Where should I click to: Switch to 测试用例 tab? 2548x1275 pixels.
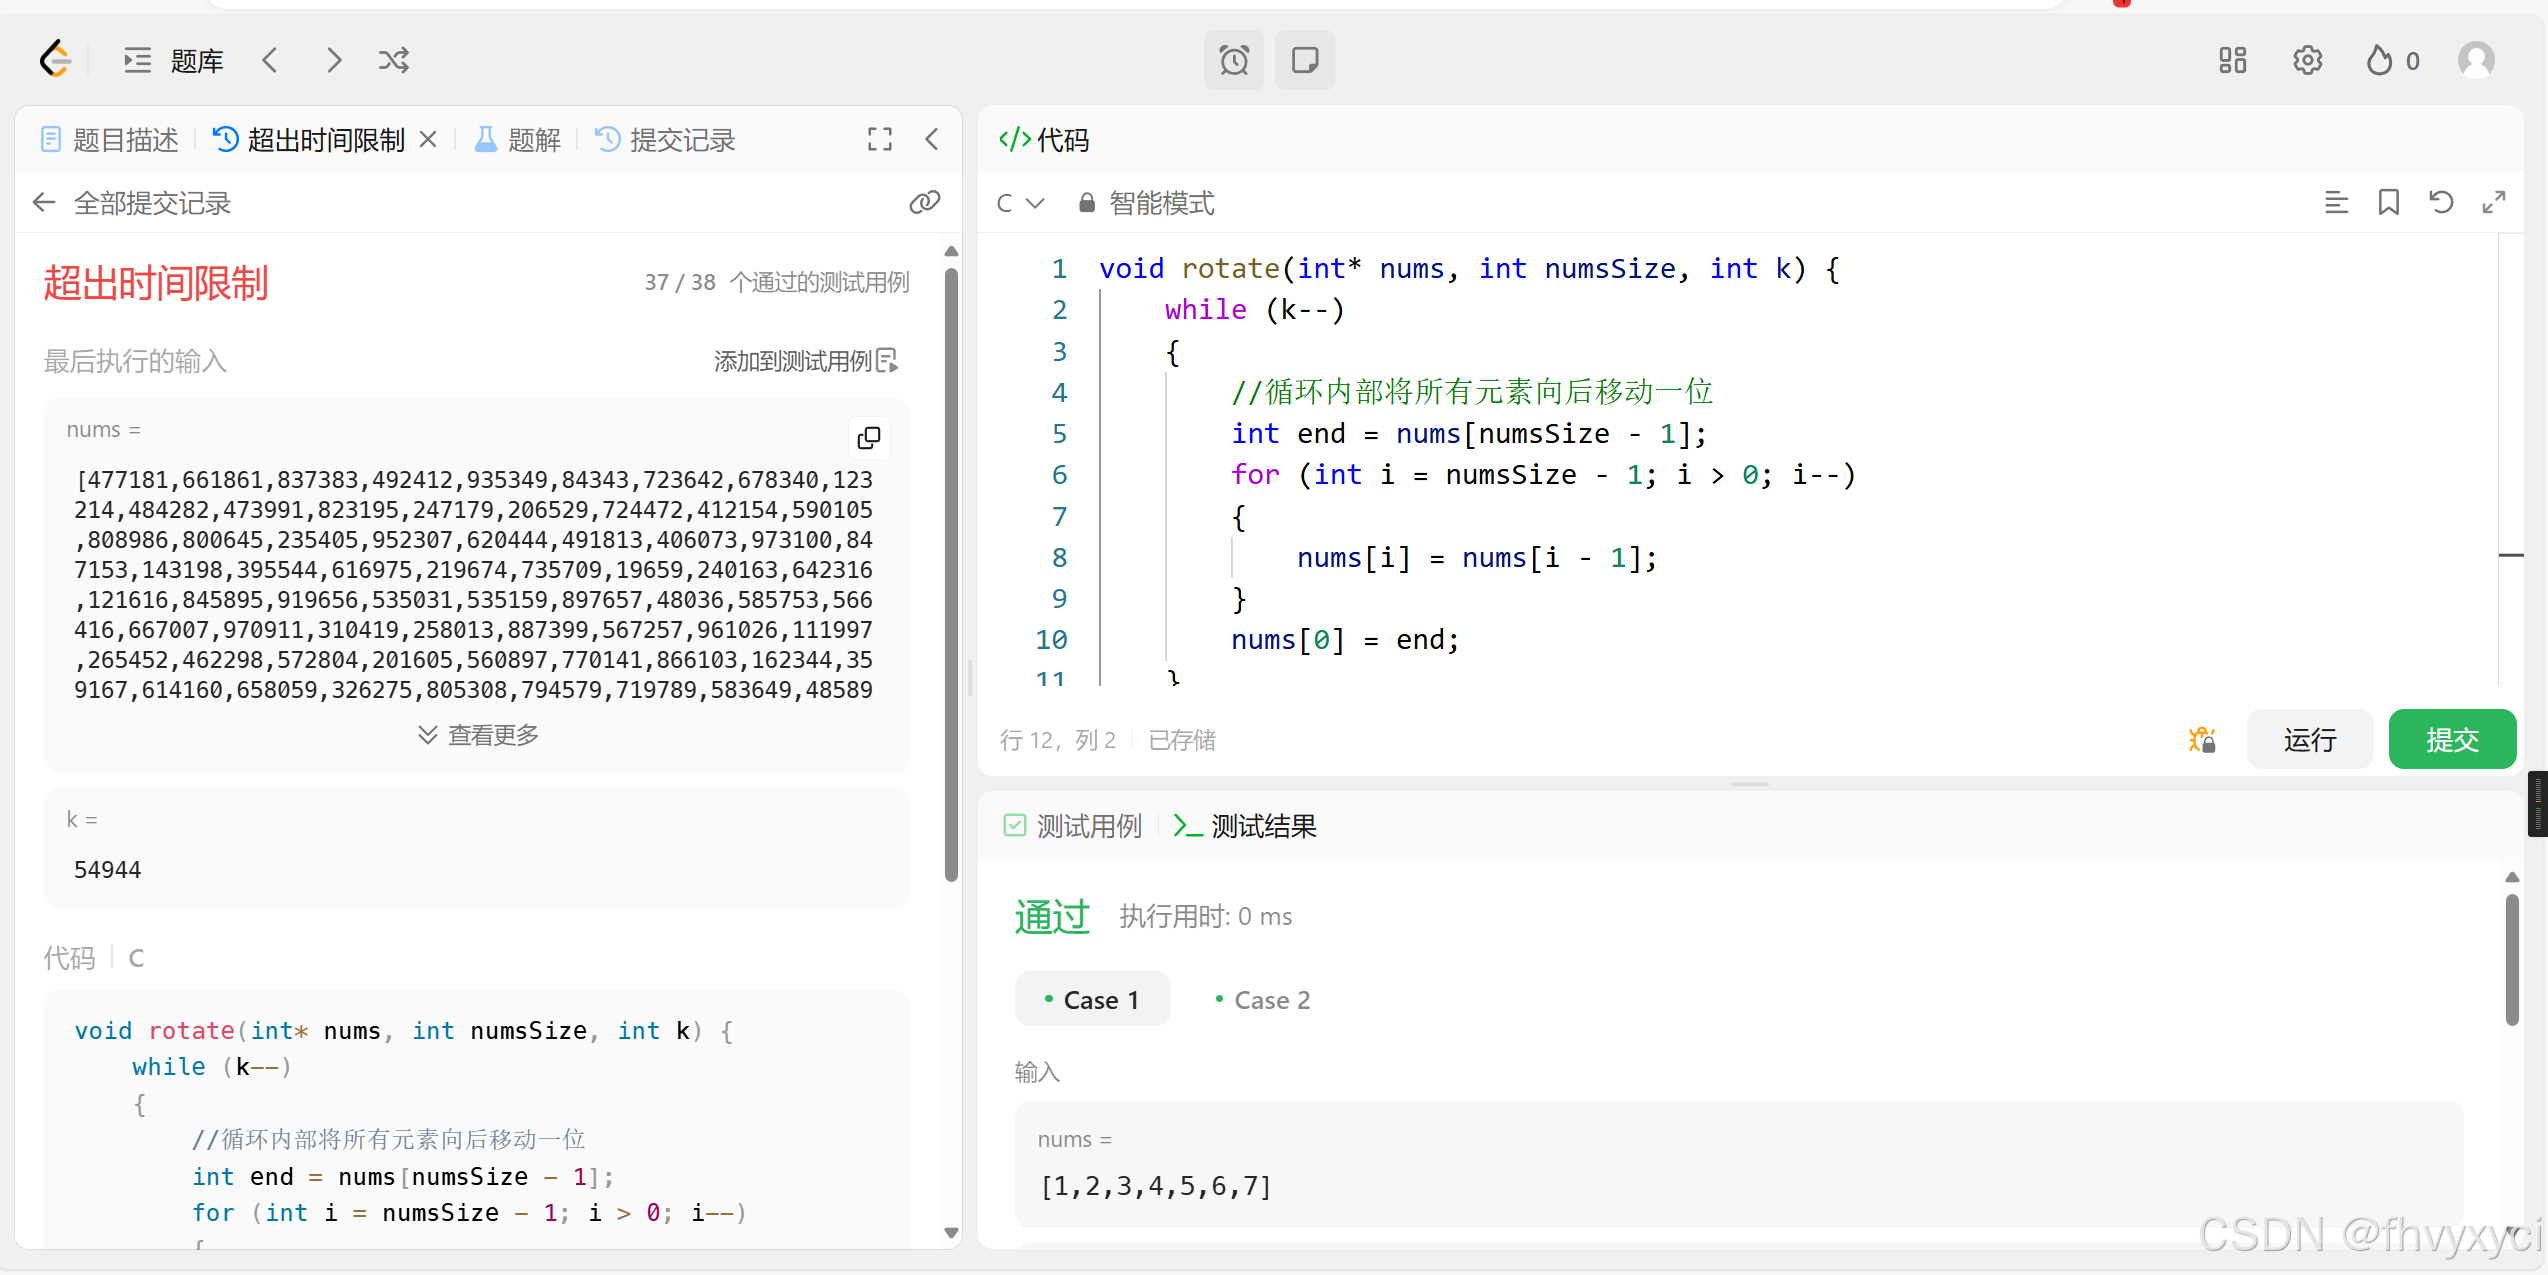click(1073, 826)
